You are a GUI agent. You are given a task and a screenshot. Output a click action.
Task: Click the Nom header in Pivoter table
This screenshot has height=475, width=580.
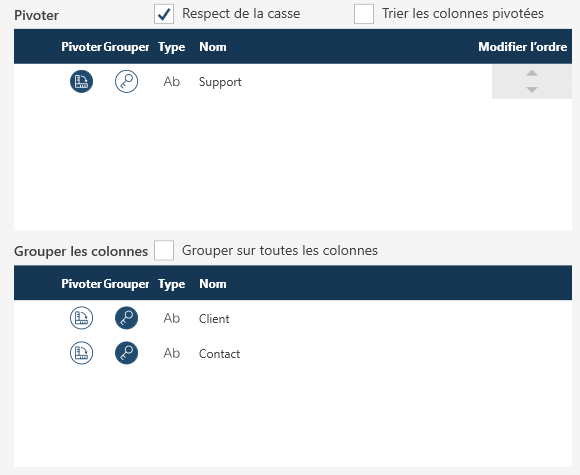pyautogui.click(x=213, y=47)
